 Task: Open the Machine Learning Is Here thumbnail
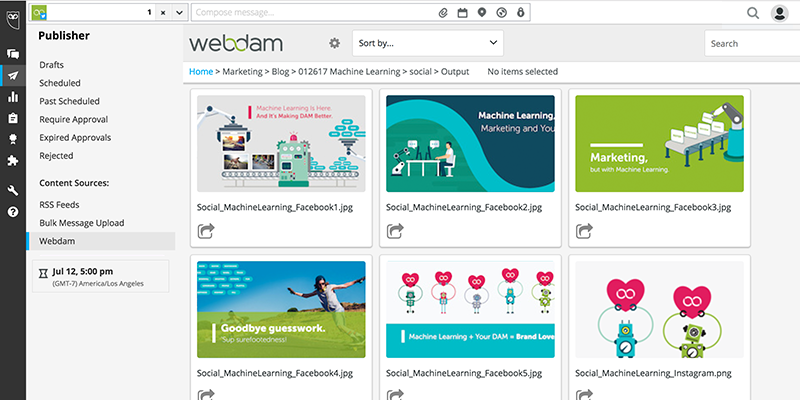point(281,143)
